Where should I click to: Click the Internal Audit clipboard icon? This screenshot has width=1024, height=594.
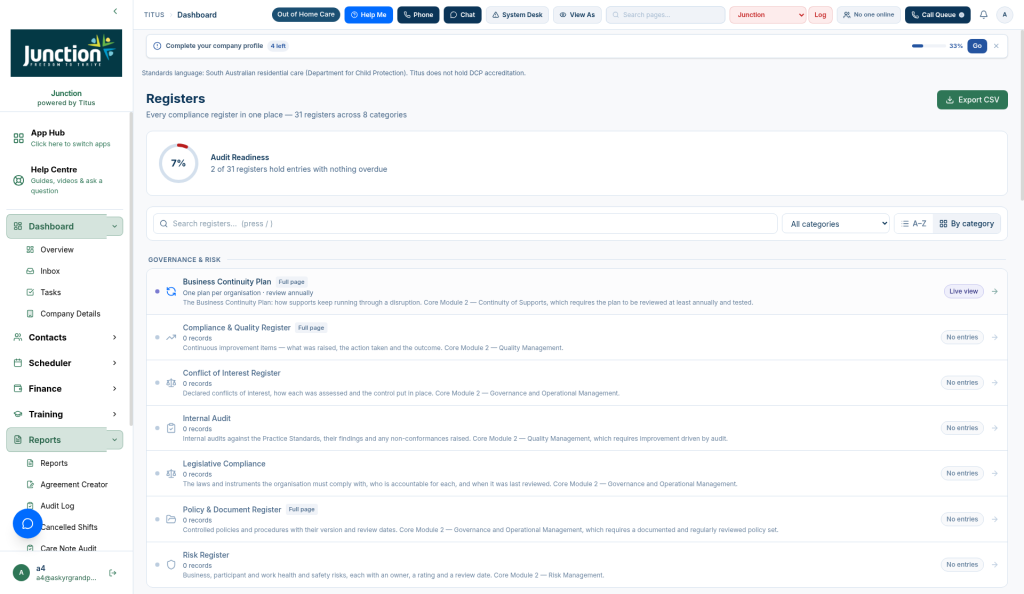click(x=171, y=428)
